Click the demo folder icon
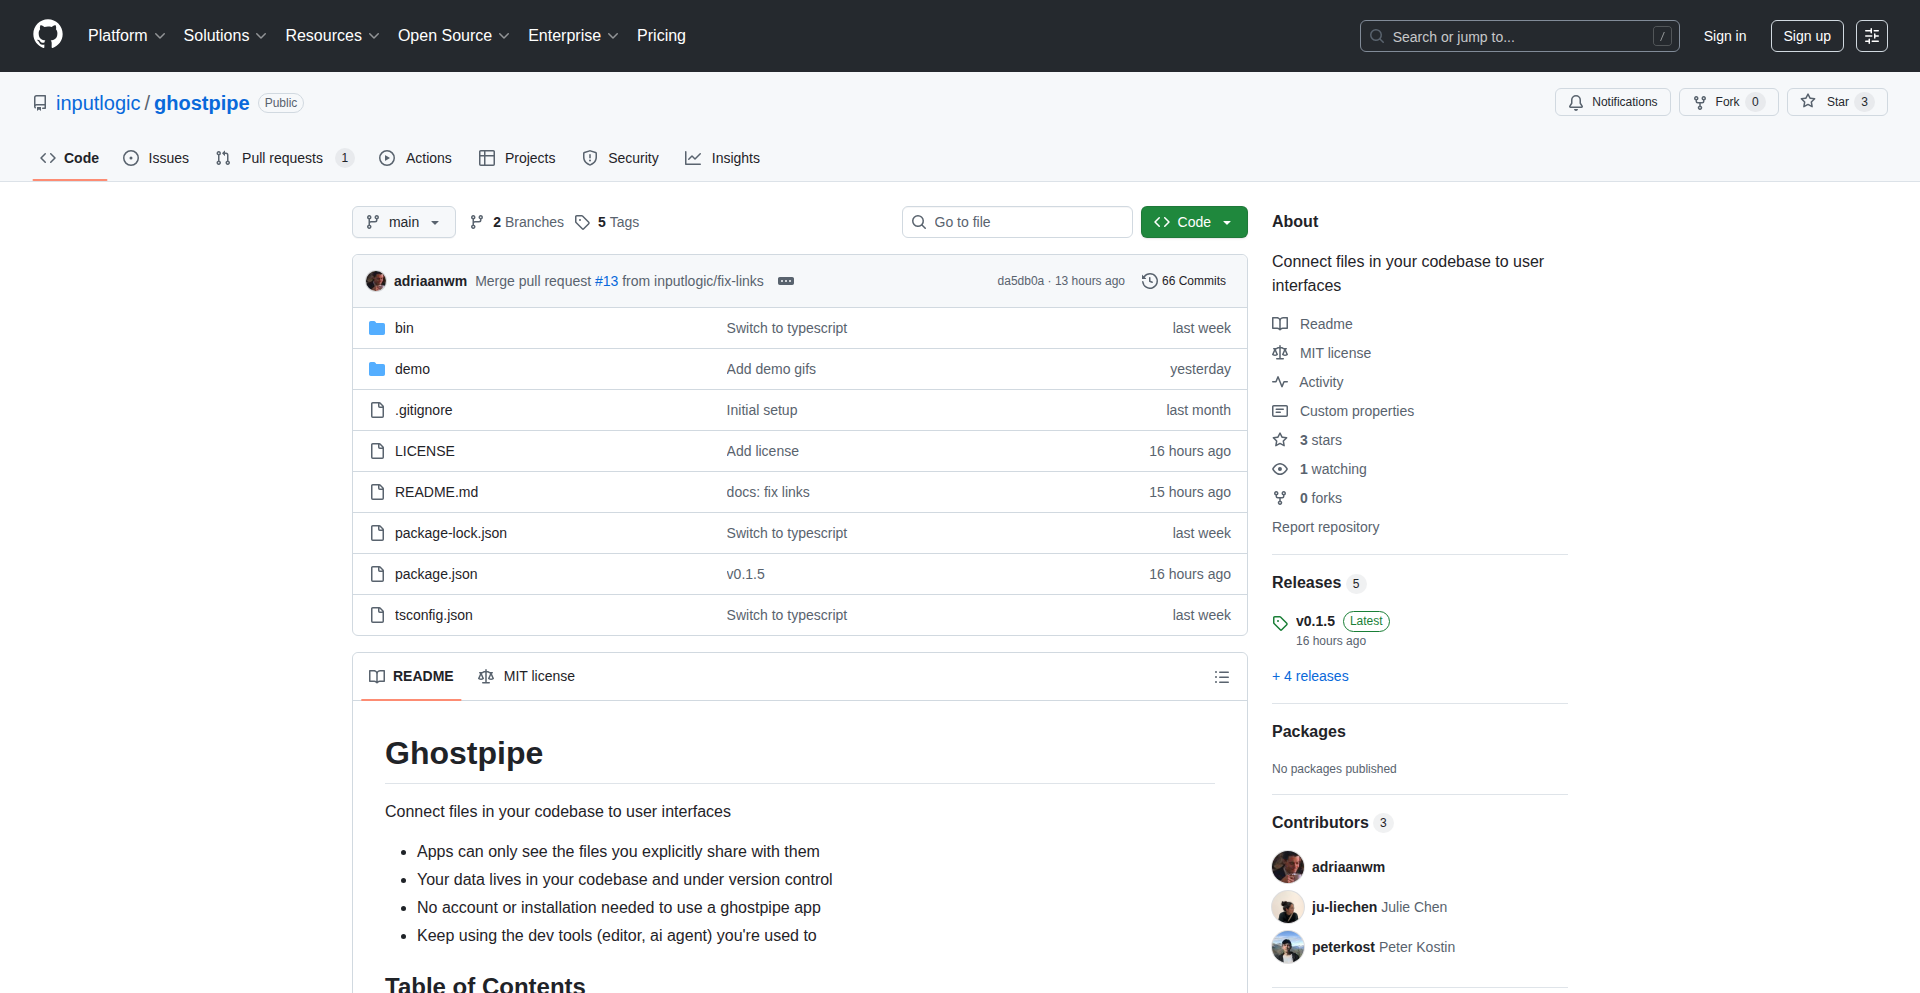 click(377, 369)
